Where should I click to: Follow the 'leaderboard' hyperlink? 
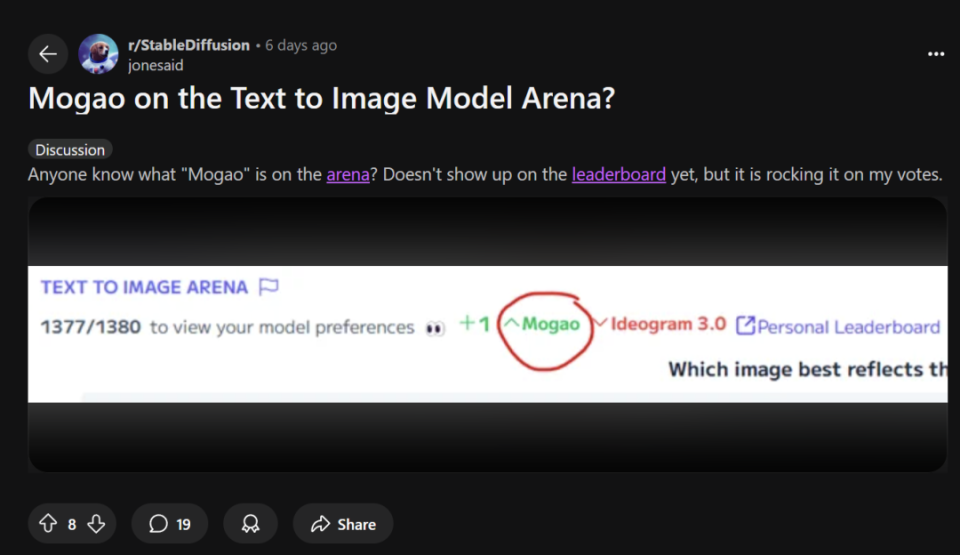[618, 175]
